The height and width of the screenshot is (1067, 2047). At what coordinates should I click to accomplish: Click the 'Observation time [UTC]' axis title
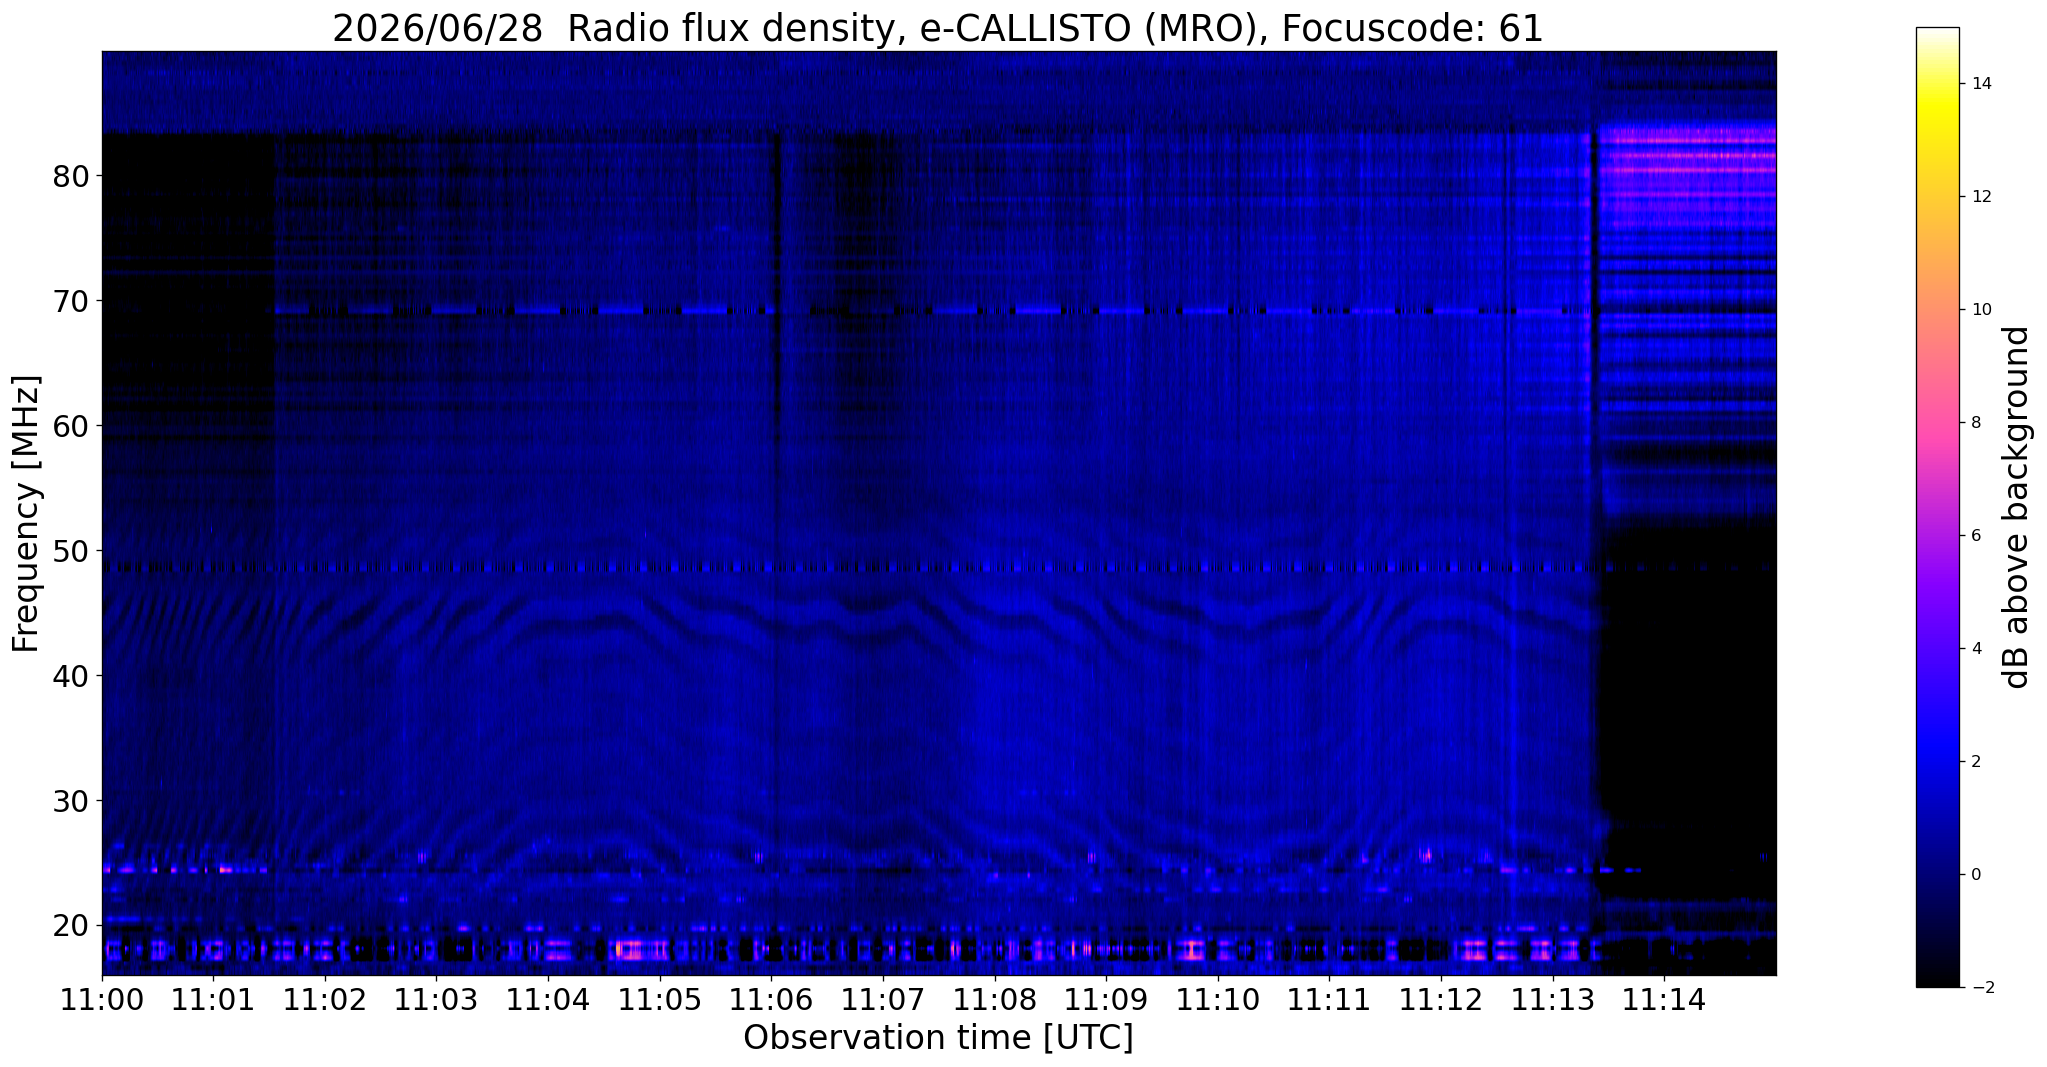coord(938,1038)
